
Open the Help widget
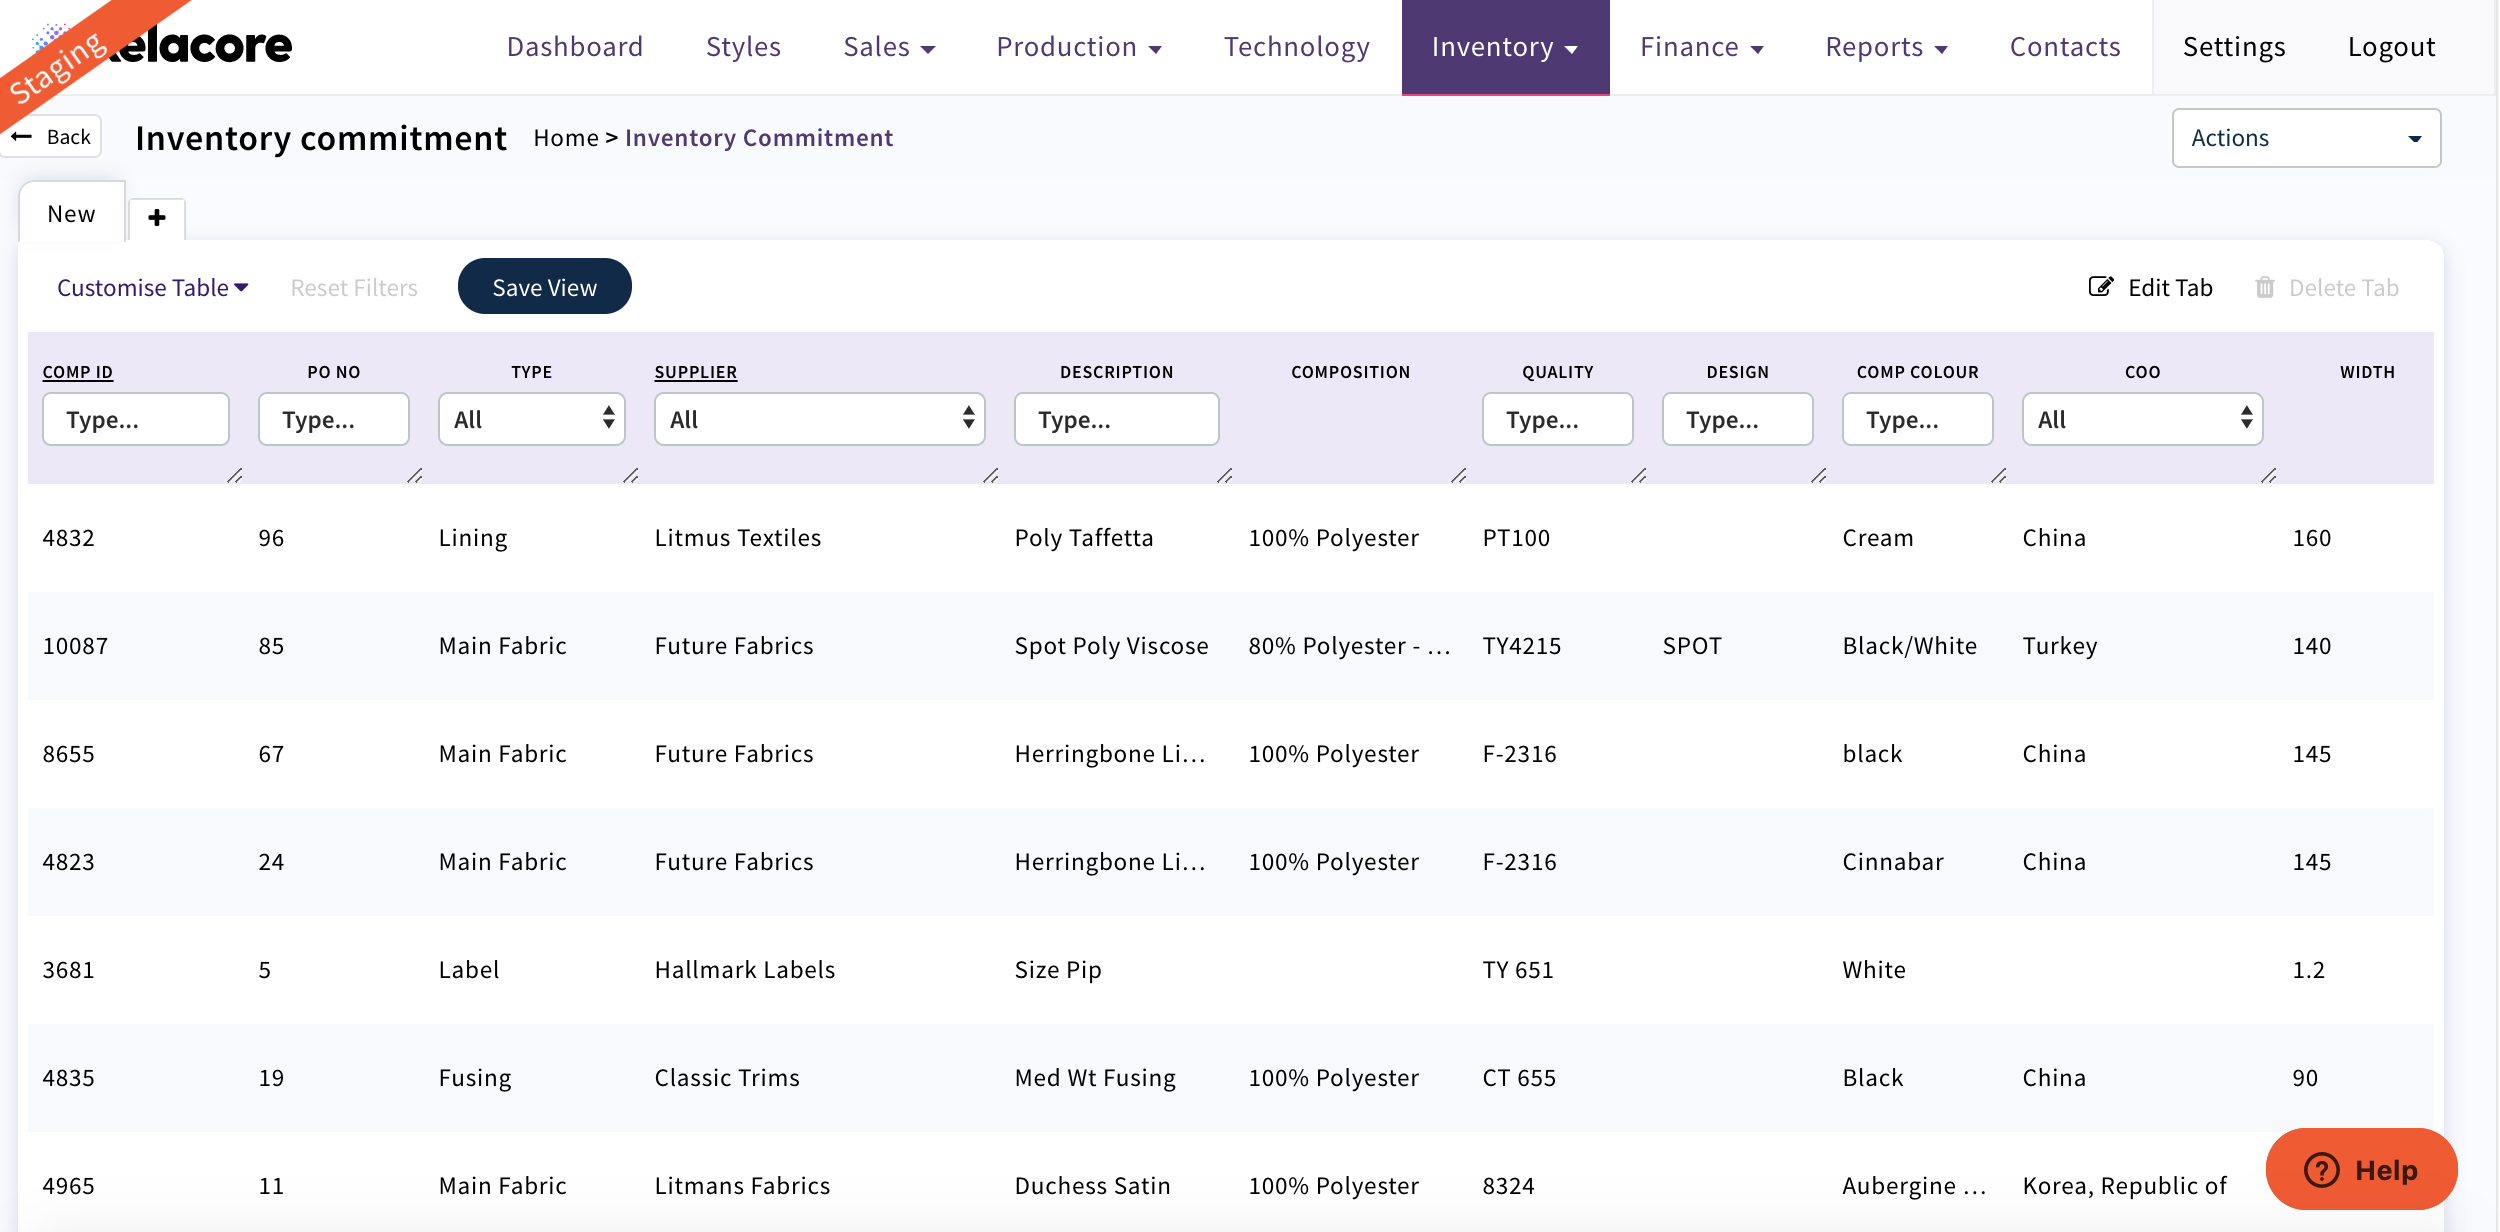tap(2361, 1169)
